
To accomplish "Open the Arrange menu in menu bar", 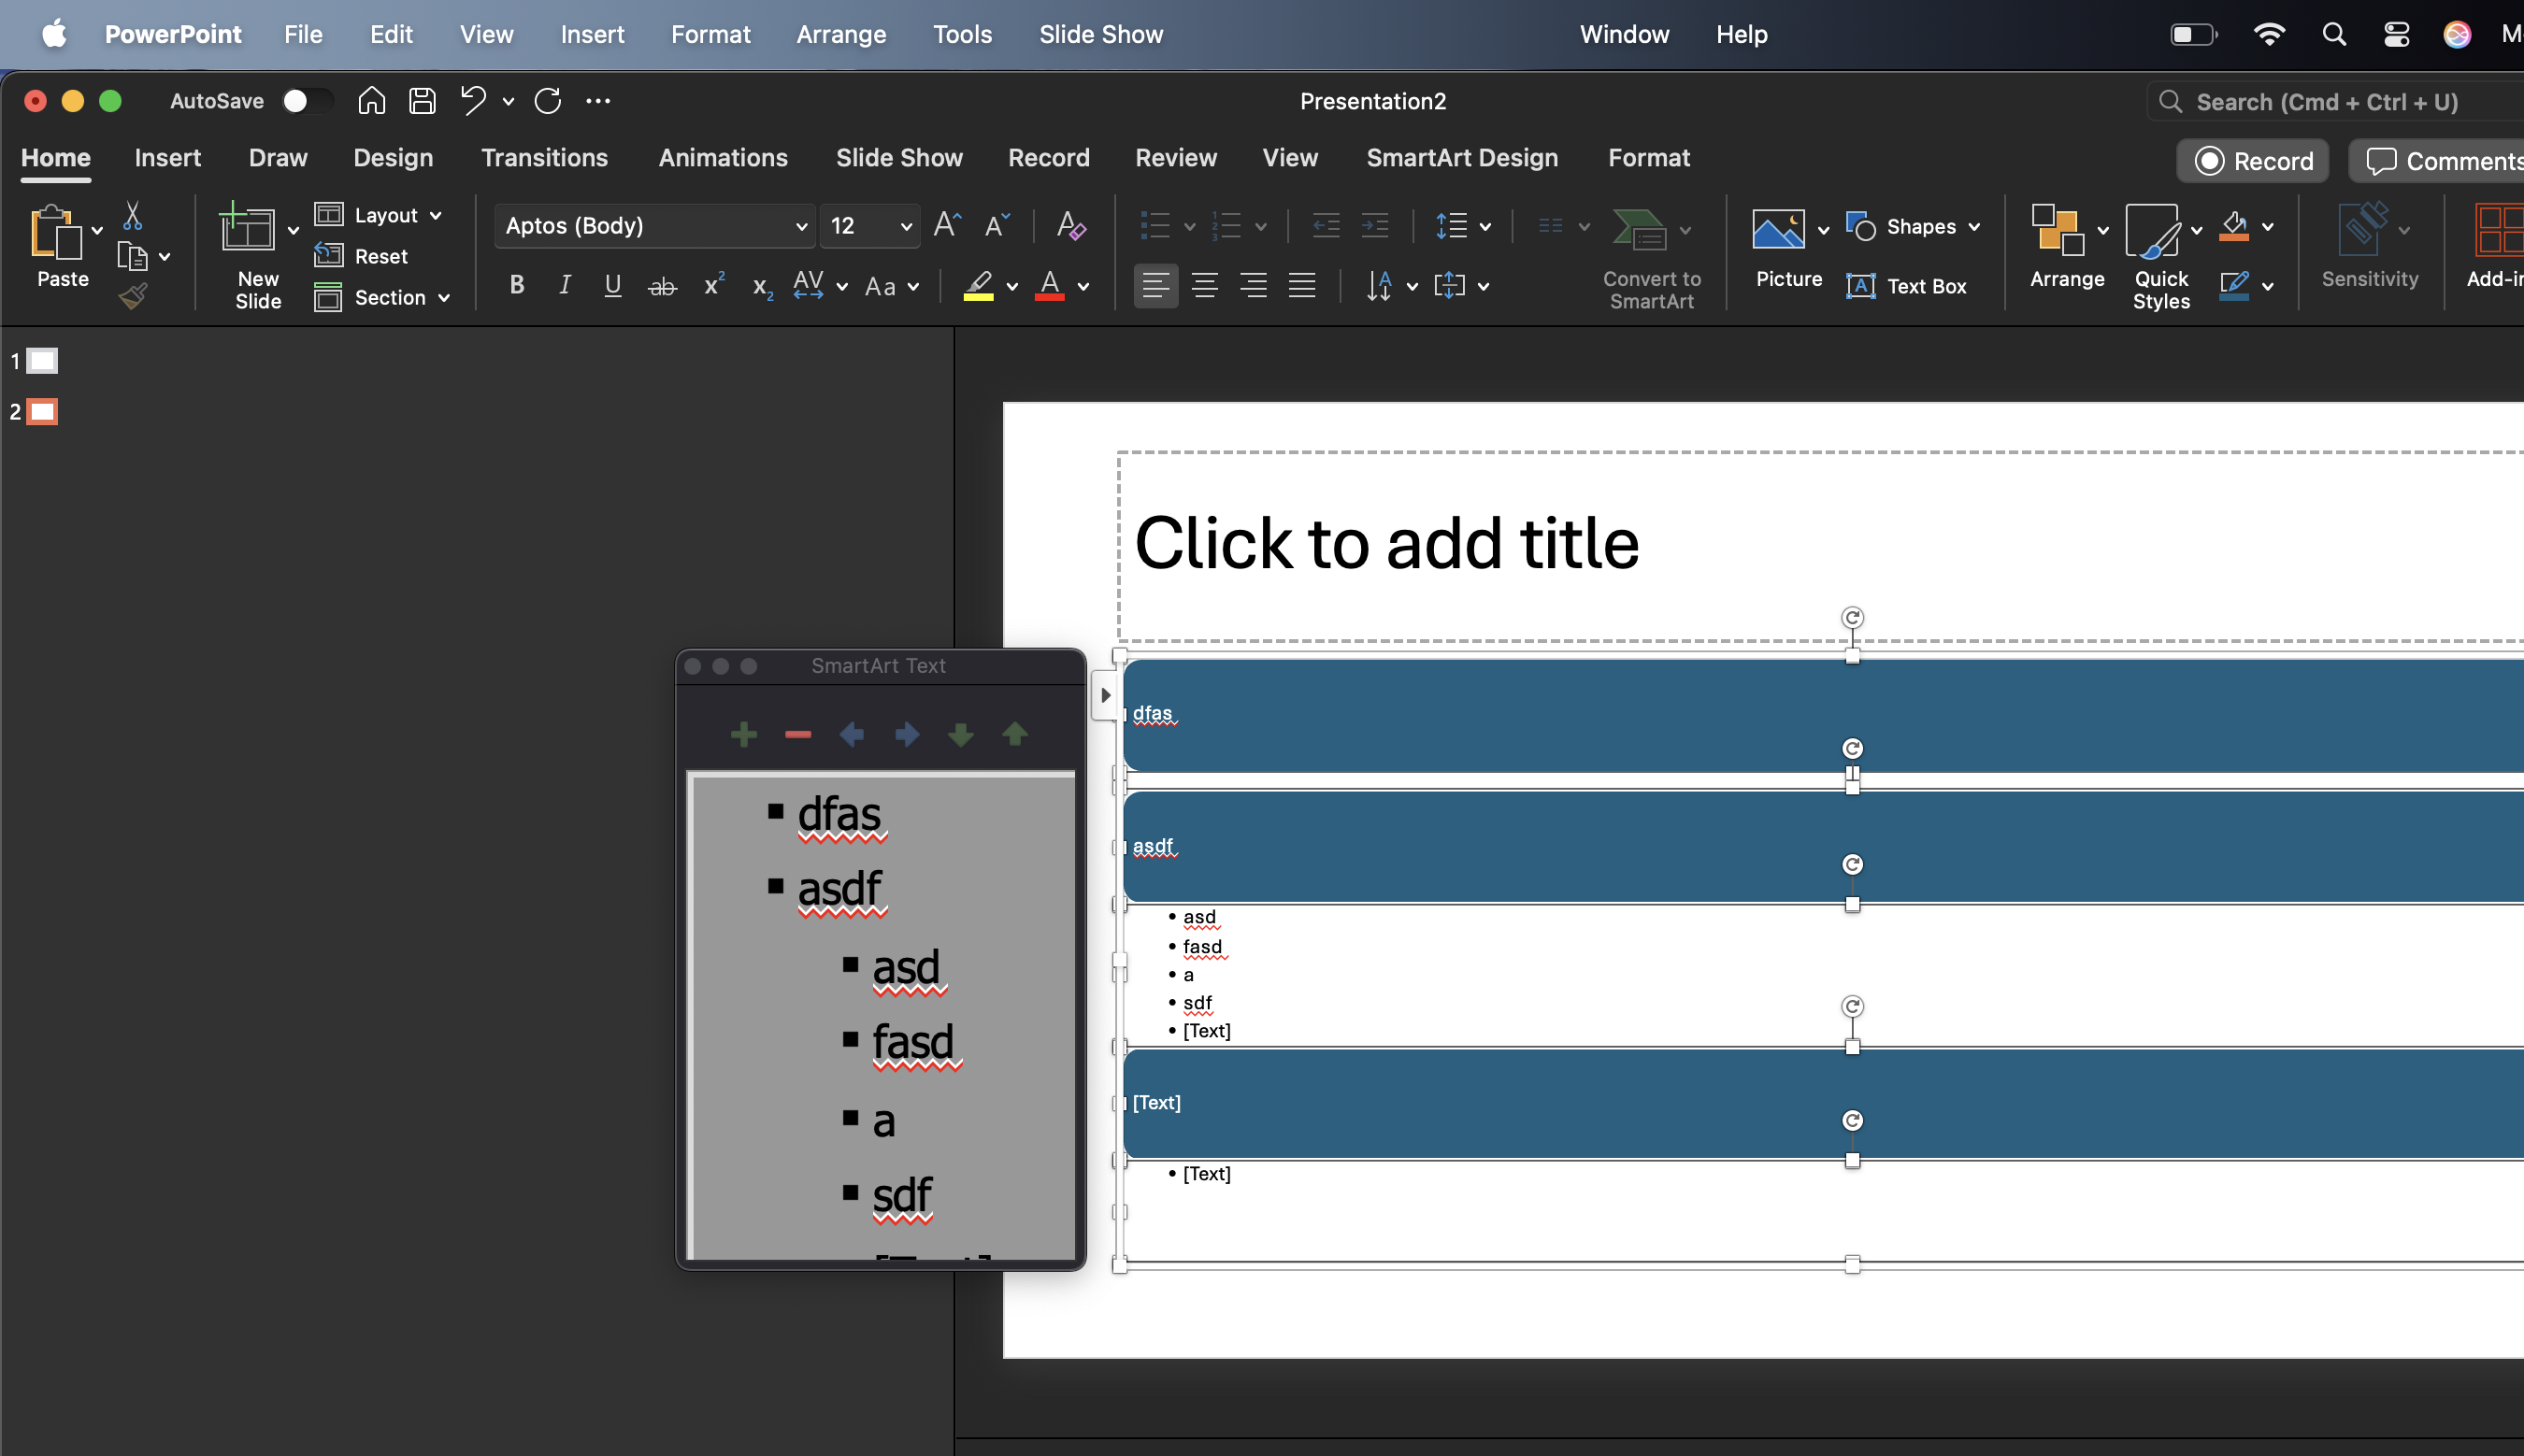I will 841,34.
